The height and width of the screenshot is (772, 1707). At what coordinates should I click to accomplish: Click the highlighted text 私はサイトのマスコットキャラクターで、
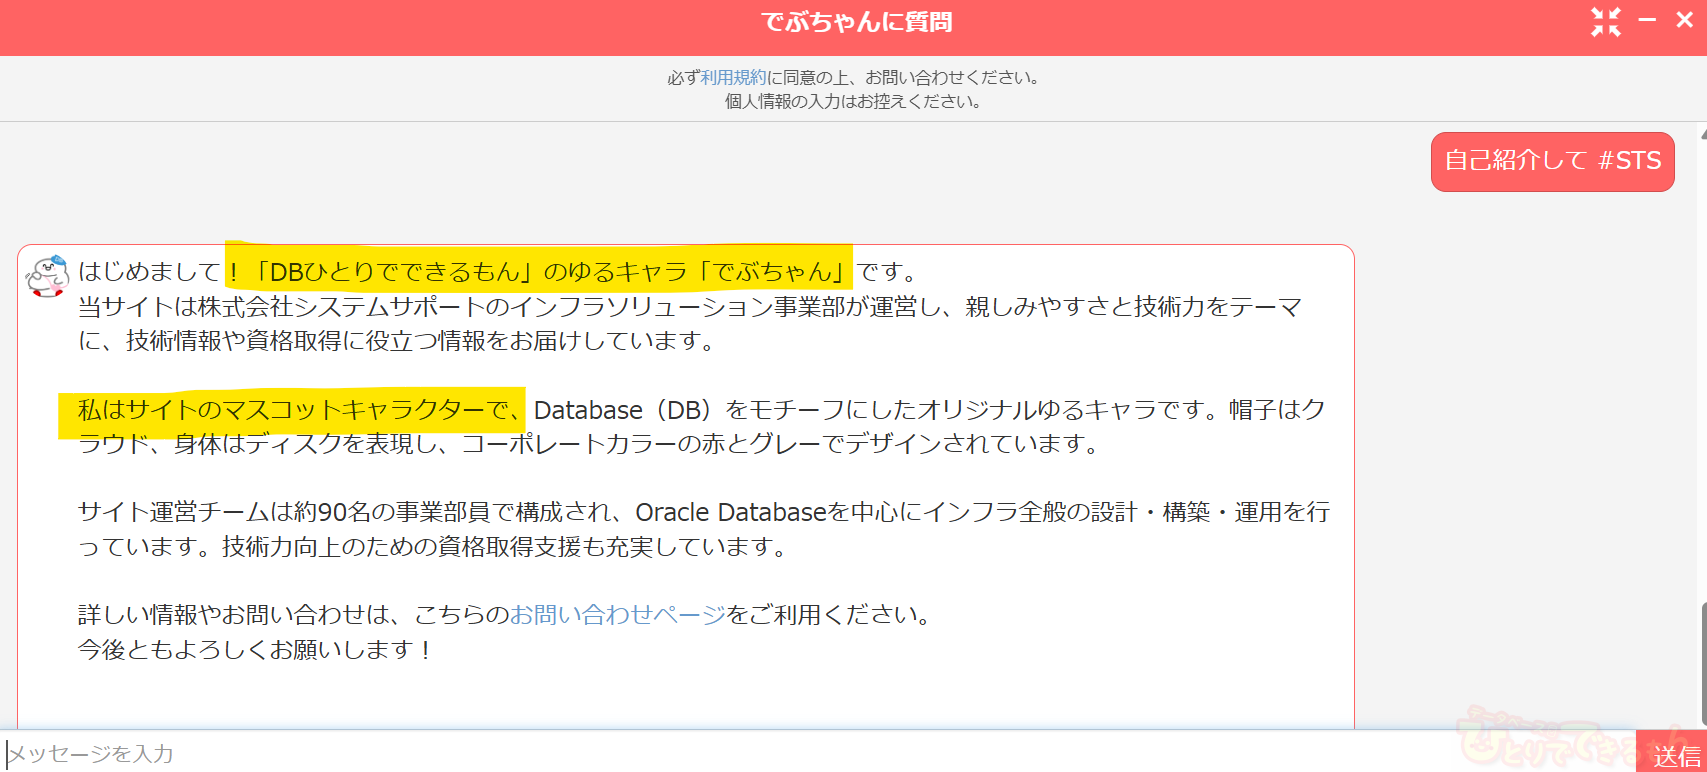tap(300, 409)
